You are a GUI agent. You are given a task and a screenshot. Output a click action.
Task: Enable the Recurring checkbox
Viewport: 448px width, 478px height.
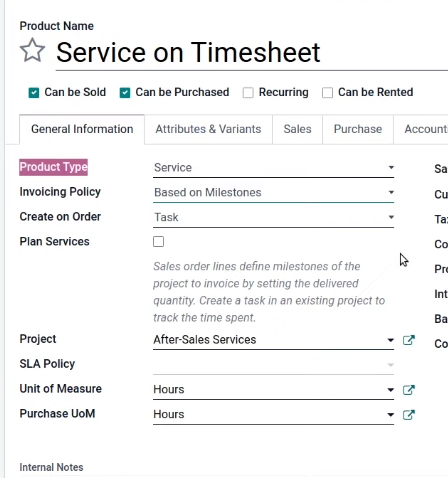pyautogui.click(x=248, y=93)
